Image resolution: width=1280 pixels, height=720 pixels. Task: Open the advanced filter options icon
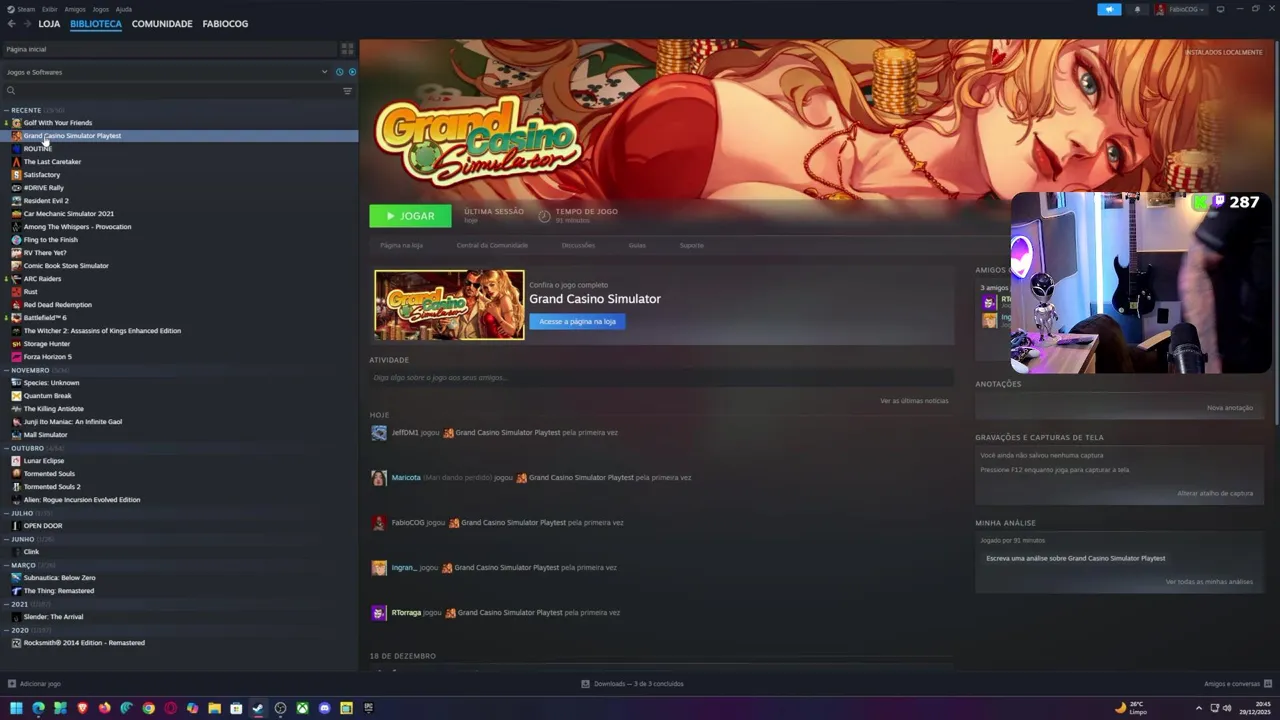coord(347,91)
